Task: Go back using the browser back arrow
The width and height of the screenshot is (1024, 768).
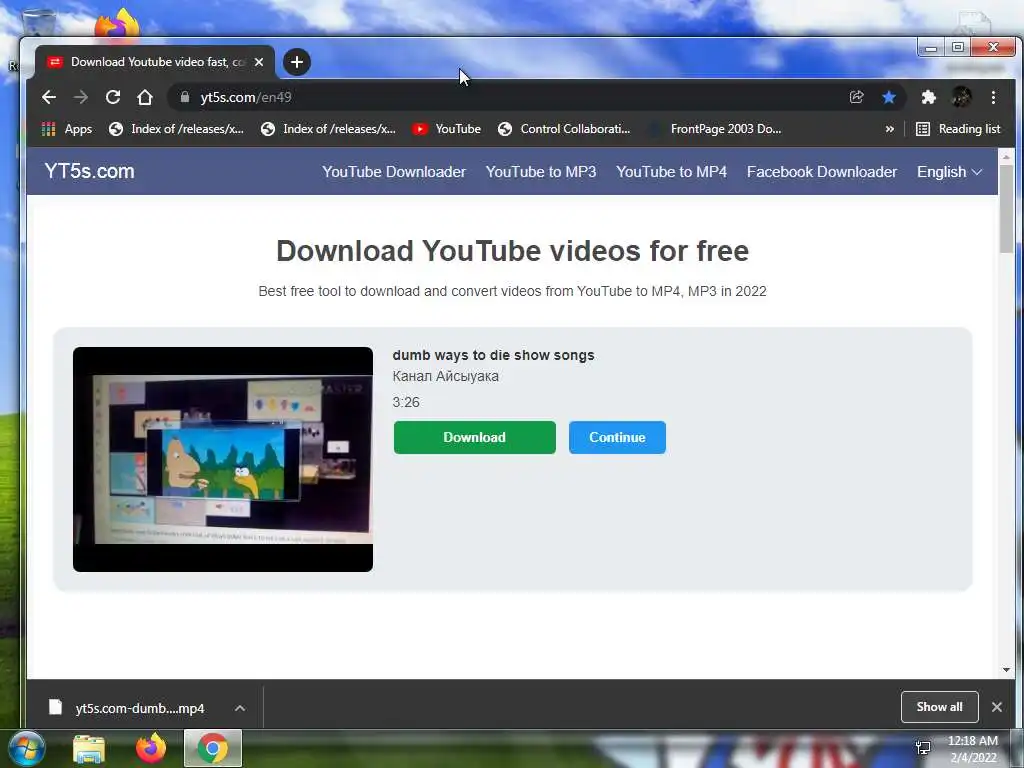Action: (x=49, y=97)
